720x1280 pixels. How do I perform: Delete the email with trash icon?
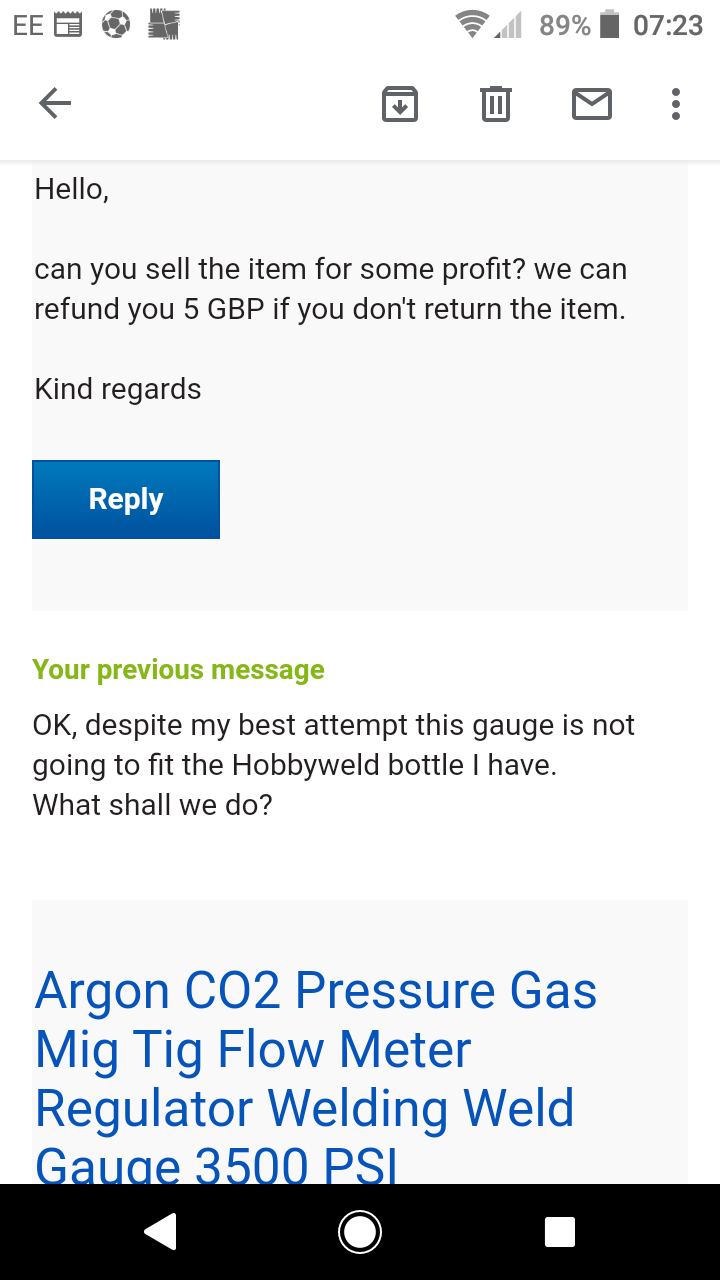[x=496, y=104]
